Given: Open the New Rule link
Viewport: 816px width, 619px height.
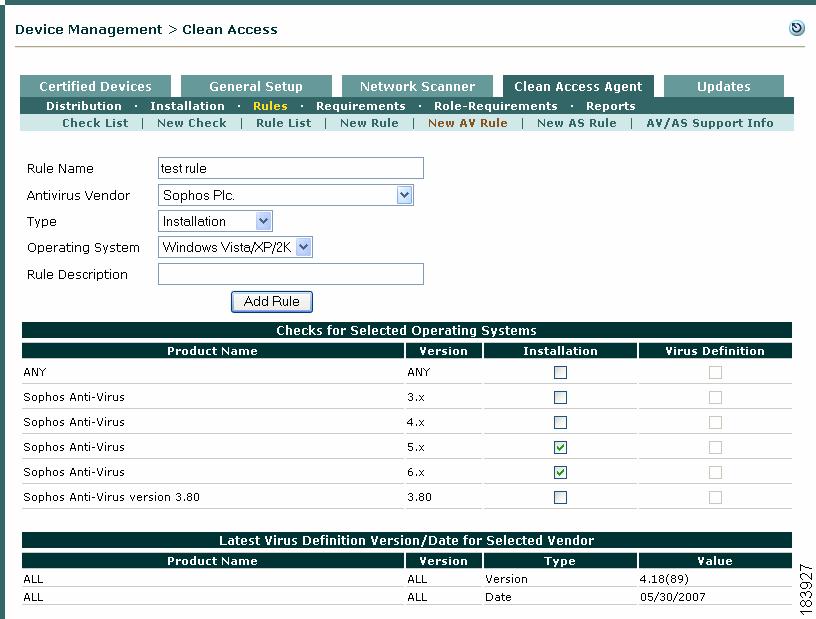Looking at the screenshot, I should tap(369, 123).
